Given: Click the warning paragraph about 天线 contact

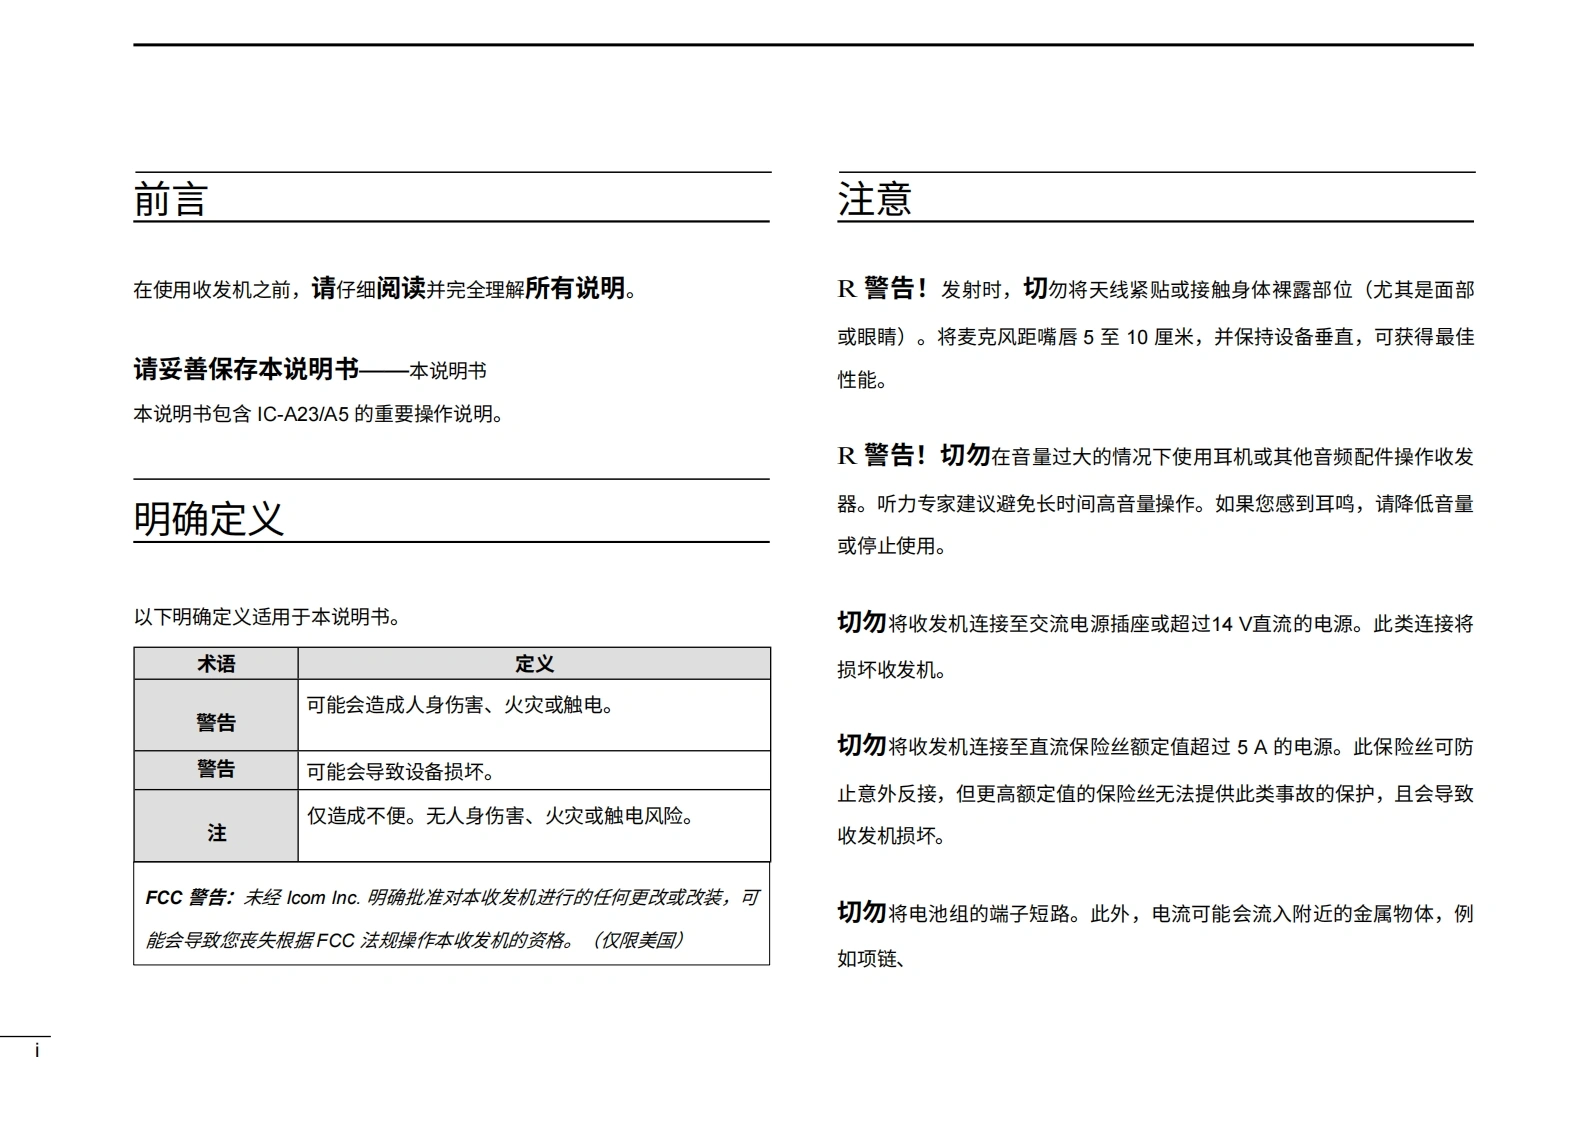Looking at the screenshot, I should pyautogui.click(x=1155, y=335).
